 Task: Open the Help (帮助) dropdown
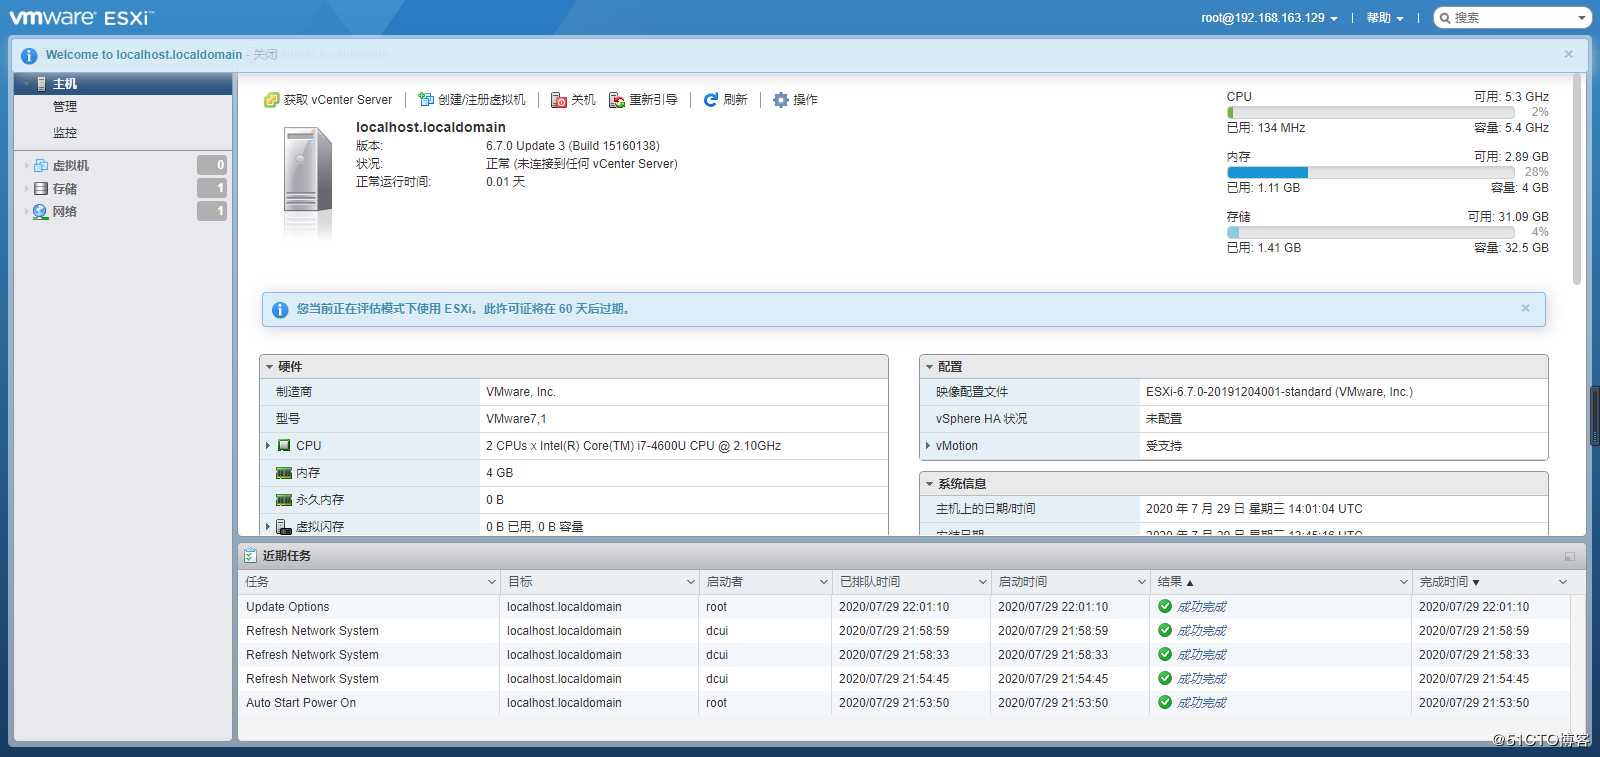click(1385, 18)
